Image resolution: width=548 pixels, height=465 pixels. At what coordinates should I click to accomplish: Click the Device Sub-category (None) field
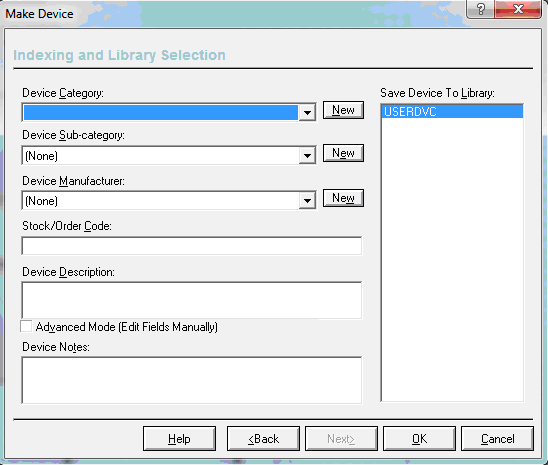pyautogui.click(x=161, y=155)
